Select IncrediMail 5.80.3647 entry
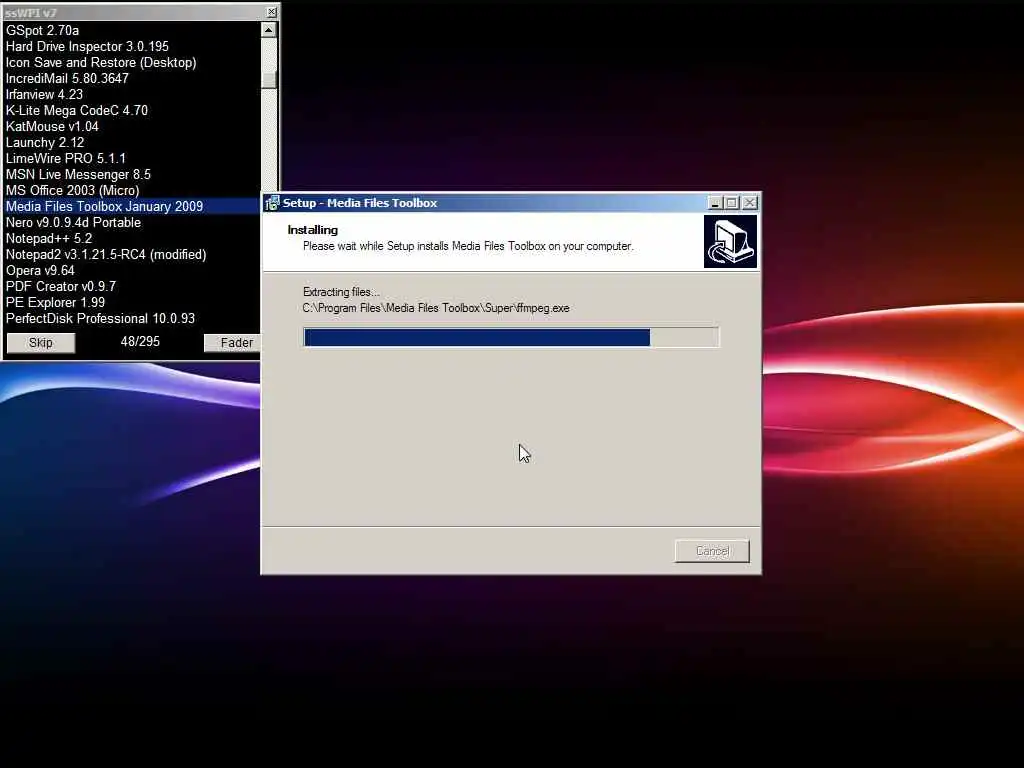This screenshot has width=1024, height=768. tap(133, 78)
